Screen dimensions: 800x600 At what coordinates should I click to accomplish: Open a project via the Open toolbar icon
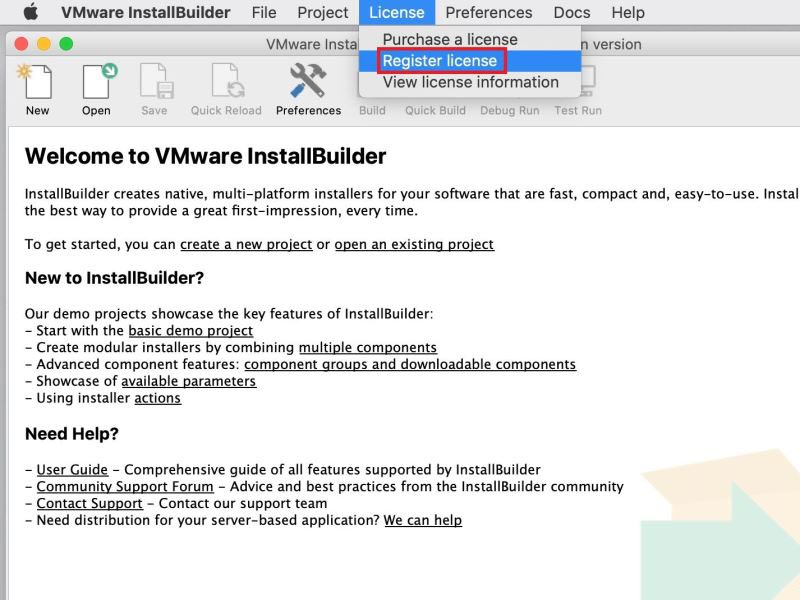pos(95,84)
